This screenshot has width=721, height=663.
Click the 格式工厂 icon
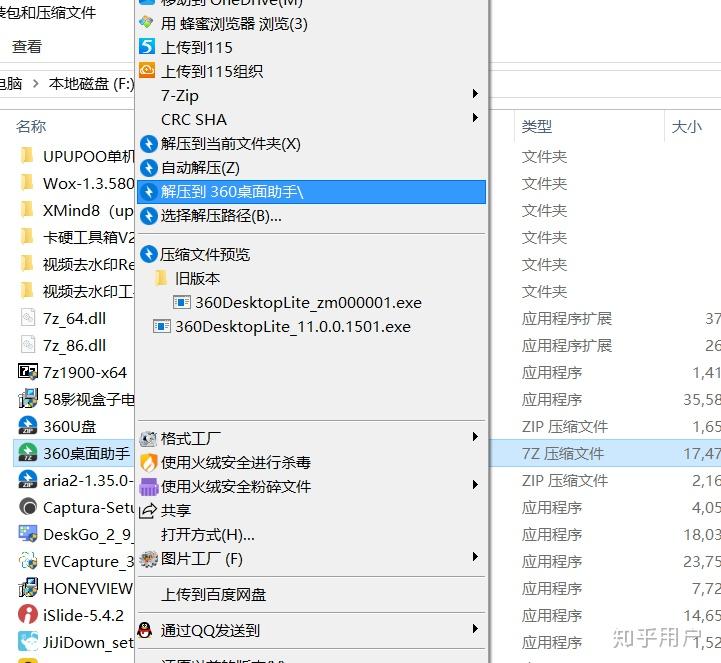pos(148,439)
